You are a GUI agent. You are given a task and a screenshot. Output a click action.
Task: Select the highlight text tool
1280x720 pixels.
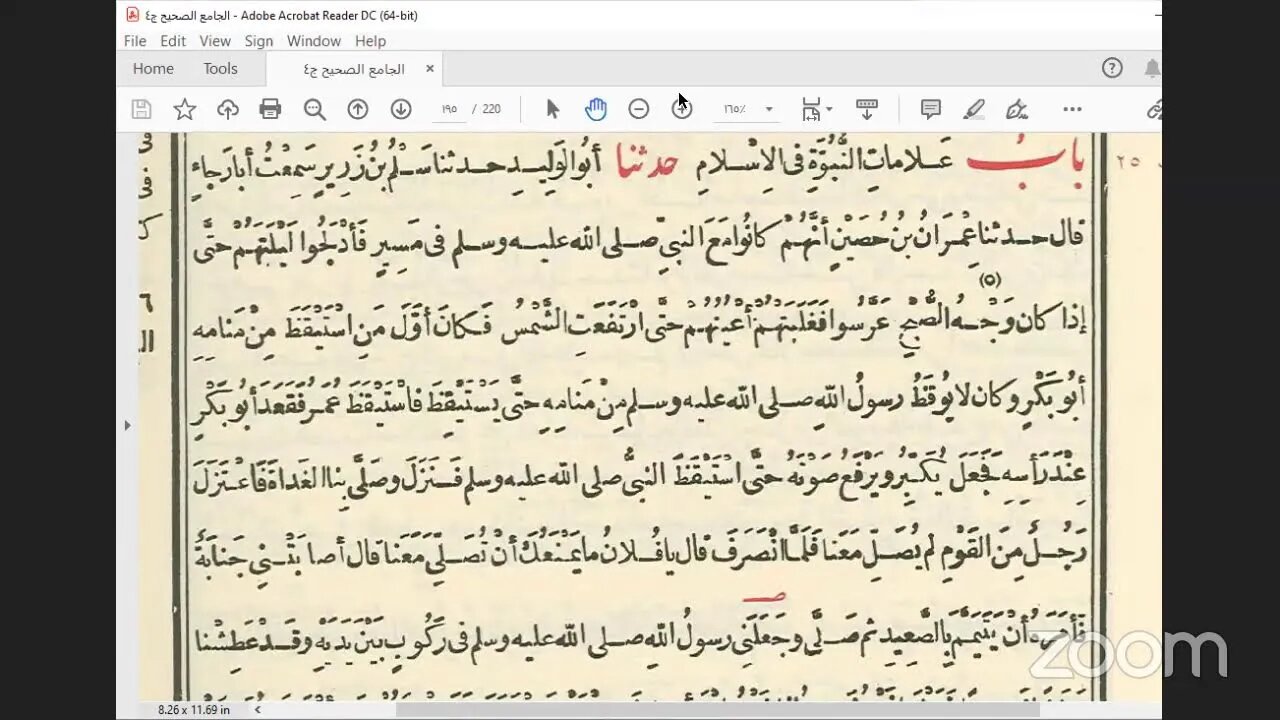pyautogui.click(x=974, y=109)
